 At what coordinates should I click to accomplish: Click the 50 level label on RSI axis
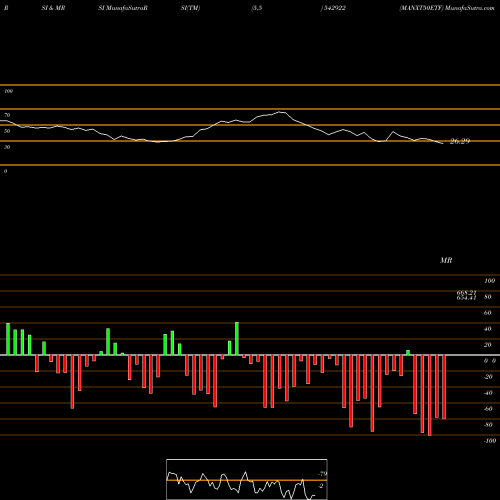point(7,131)
